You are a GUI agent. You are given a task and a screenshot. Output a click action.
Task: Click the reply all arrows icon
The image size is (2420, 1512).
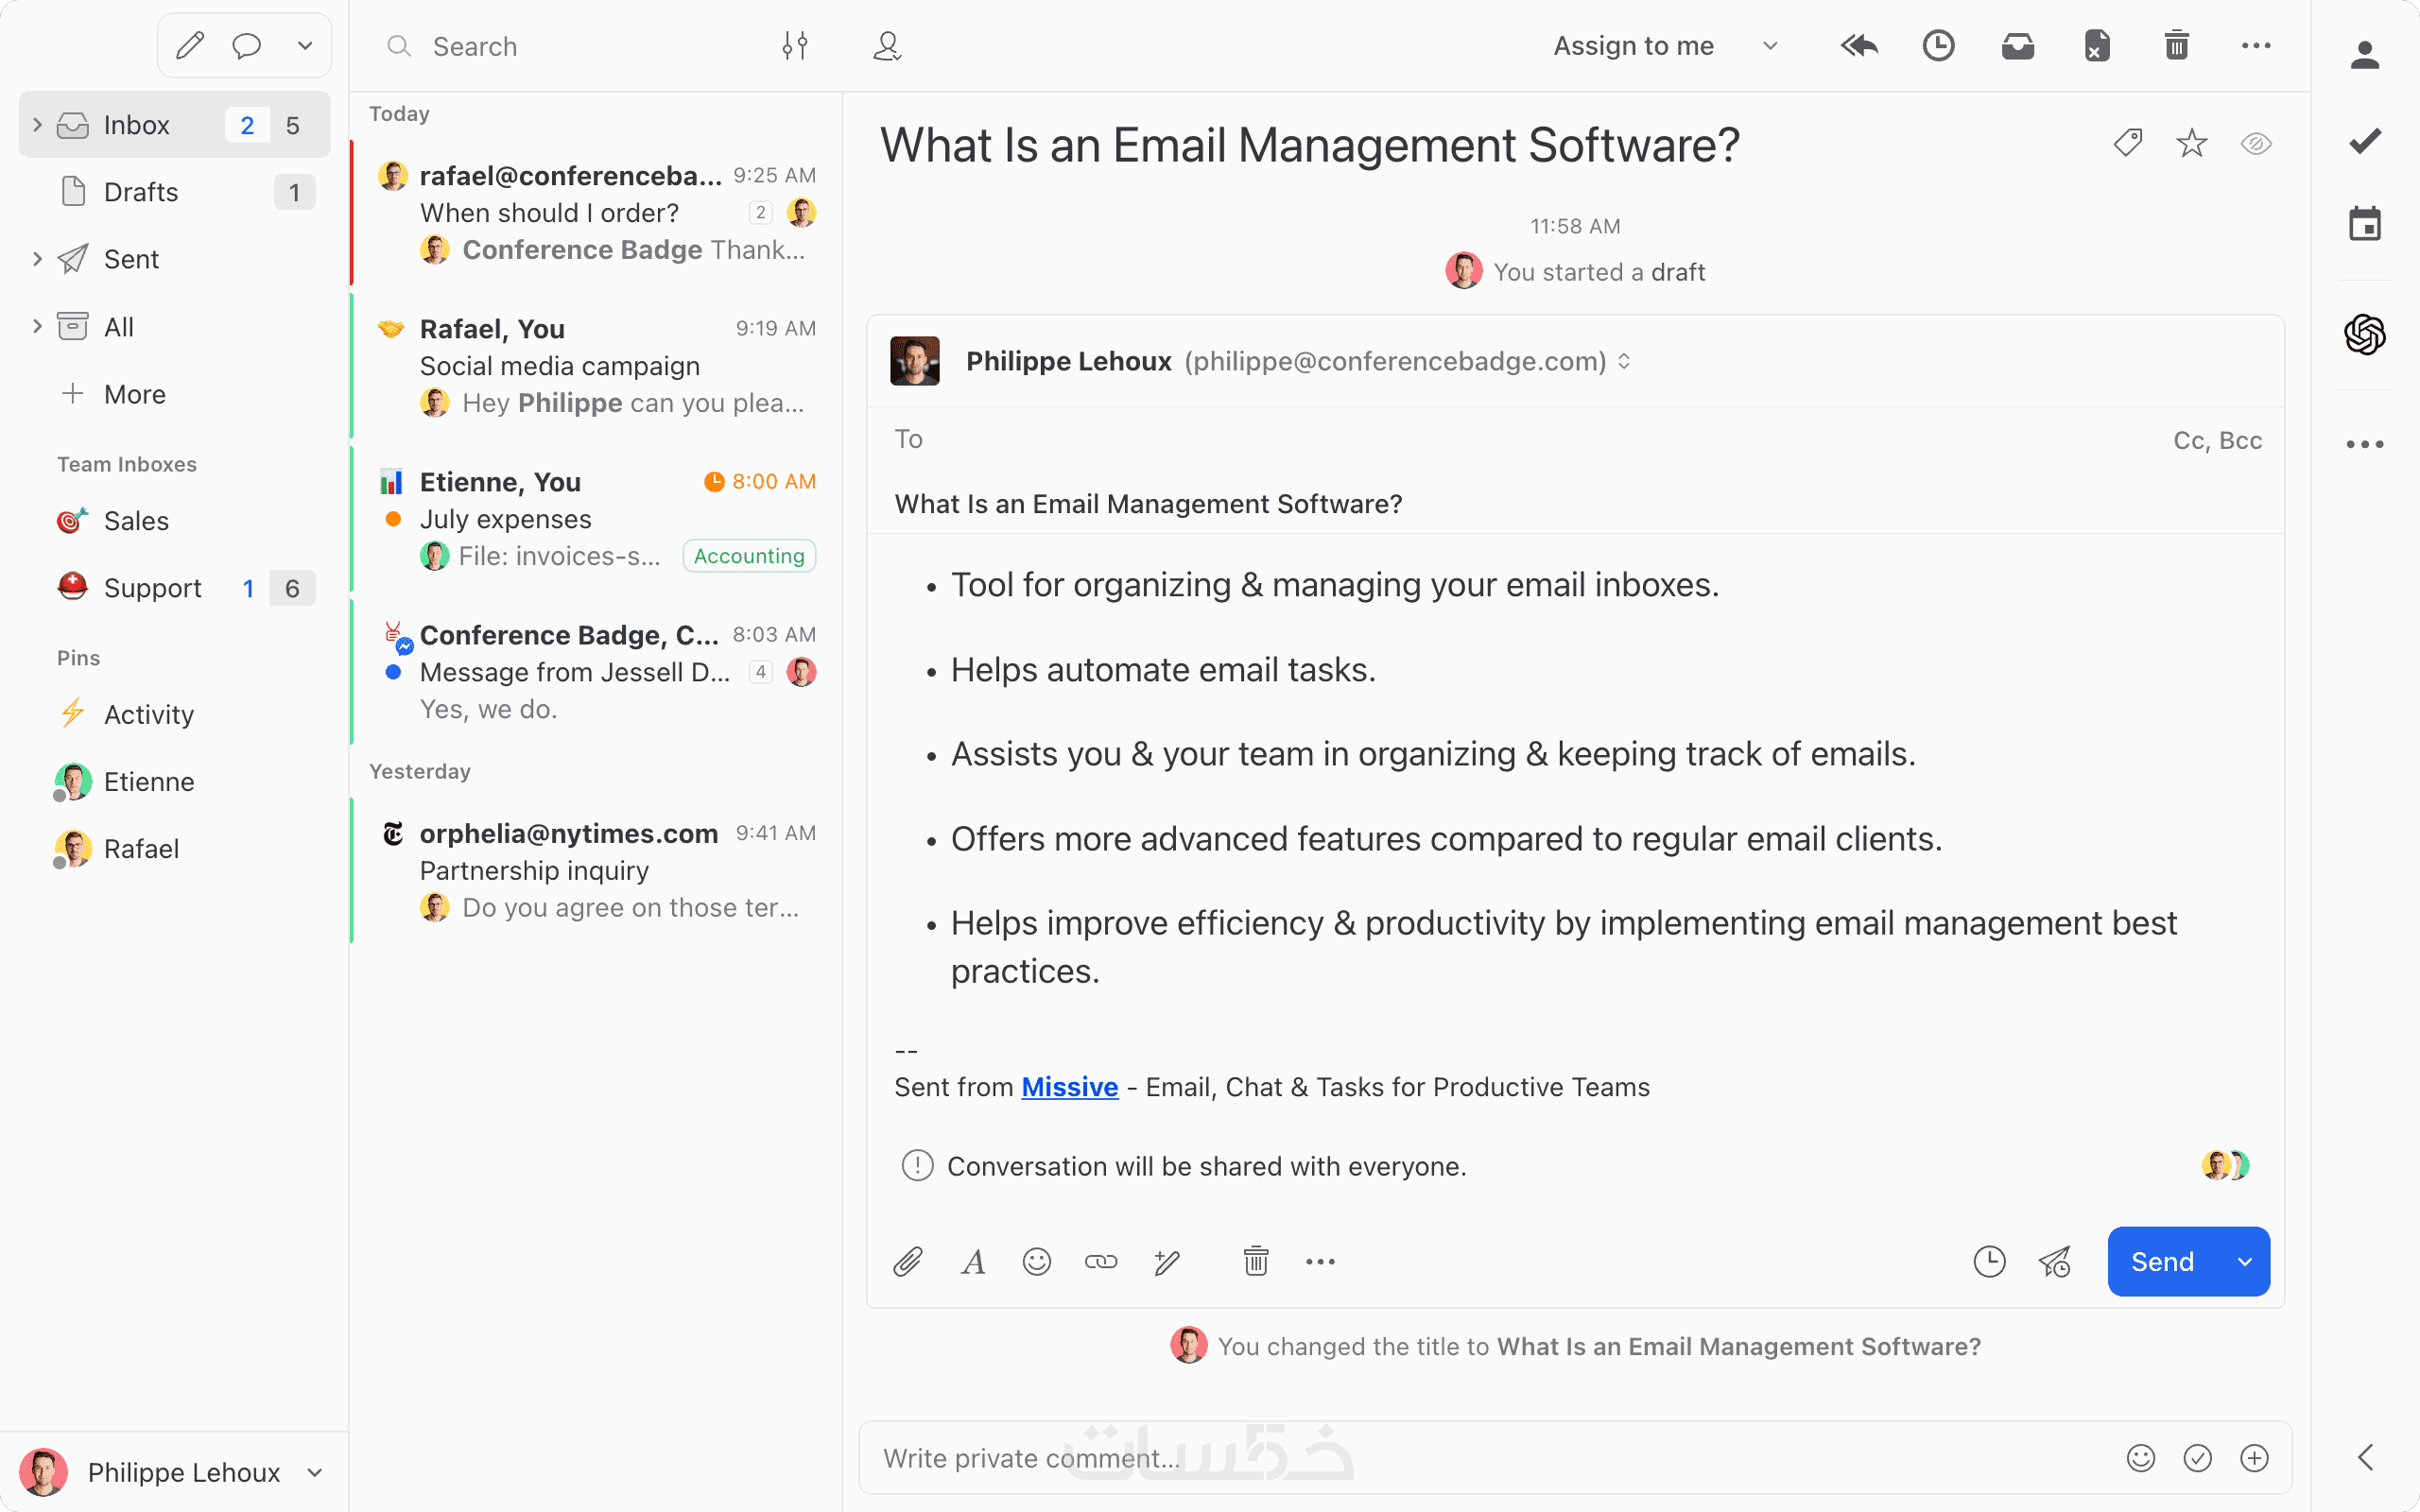[1859, 46]
